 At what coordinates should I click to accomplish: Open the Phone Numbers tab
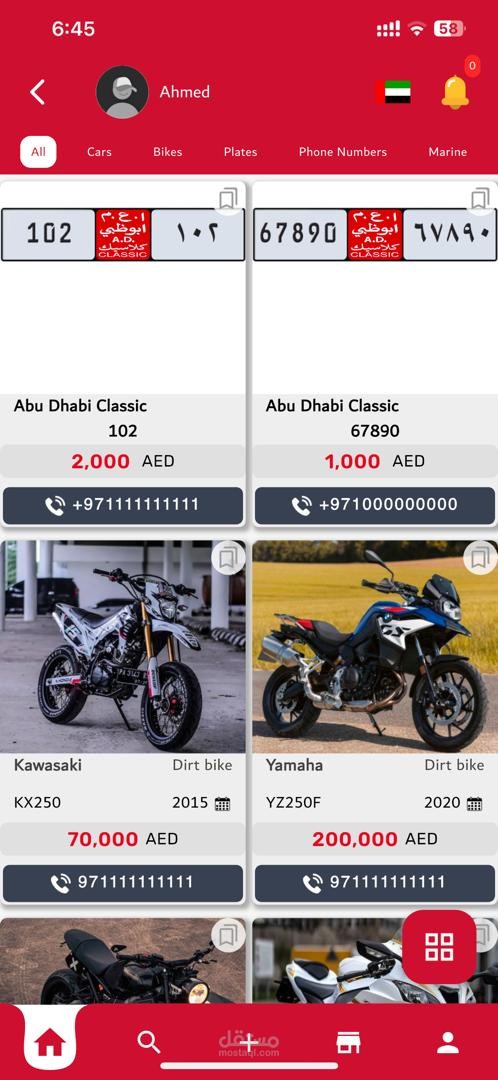pyautogui.click(x=342, y=152)
